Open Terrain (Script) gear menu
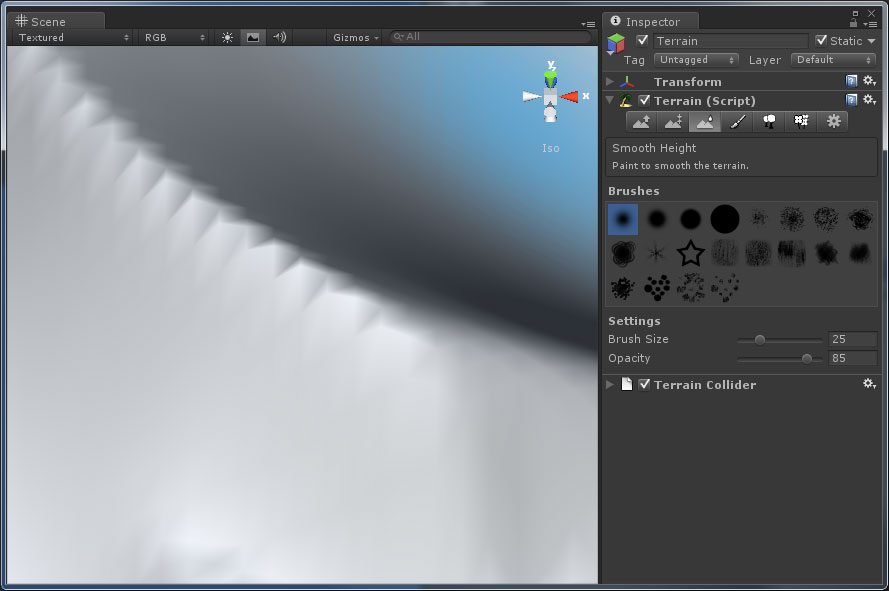Viewport: 889px width, 591px height. pos(869,100)
